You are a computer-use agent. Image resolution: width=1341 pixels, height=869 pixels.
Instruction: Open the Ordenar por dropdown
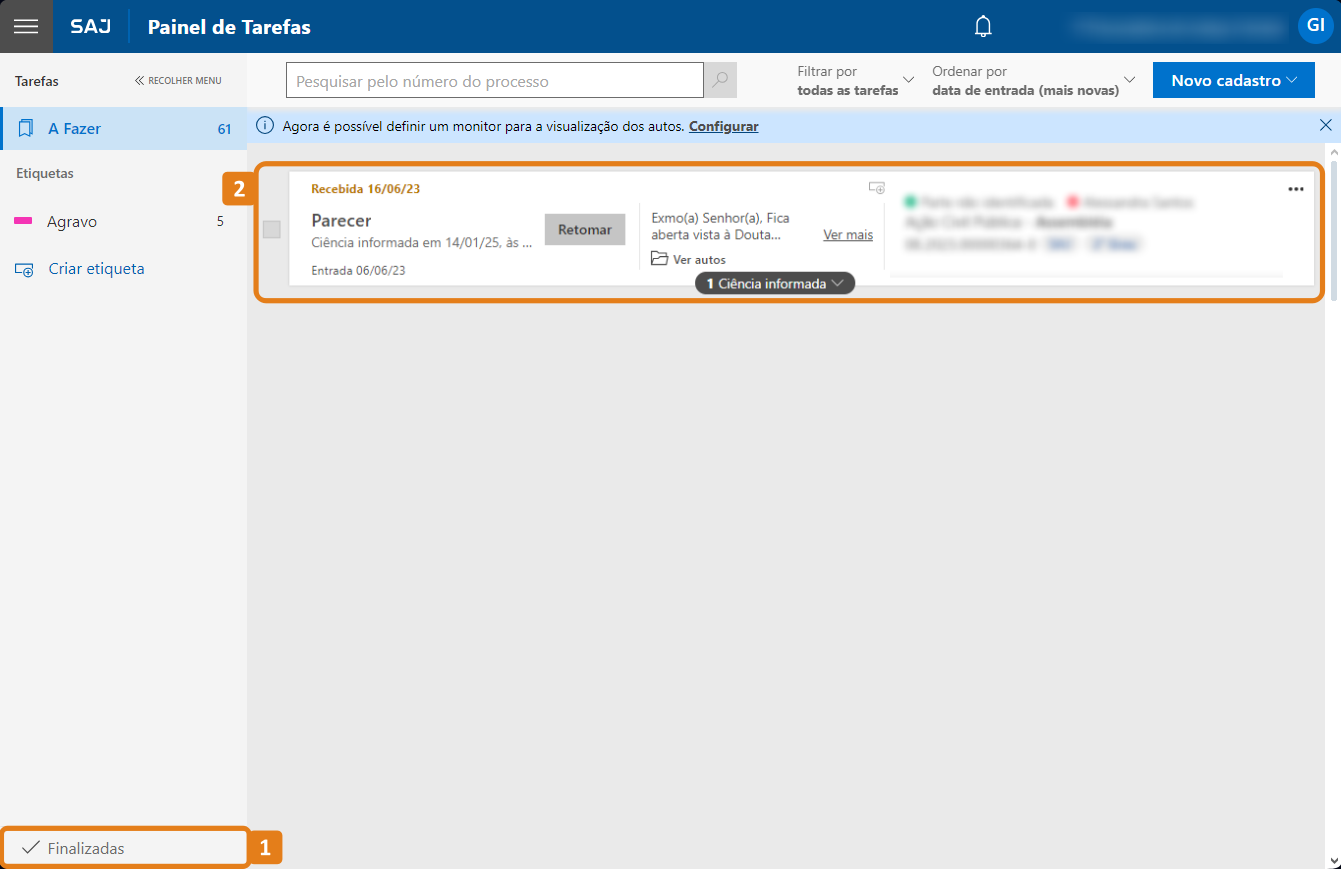pyautogui.click(x=1034, y=81)
